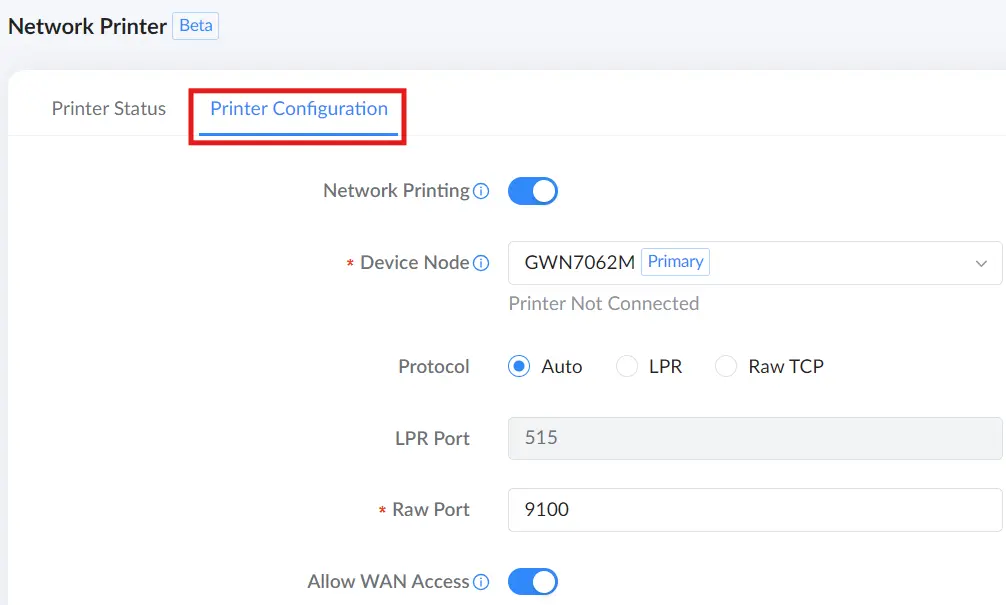The width and height of the screenshot is (1006, 605).
Task: Click the Allow WAN Access info icon
Action: pyautogui.click(x=481, y=582)
